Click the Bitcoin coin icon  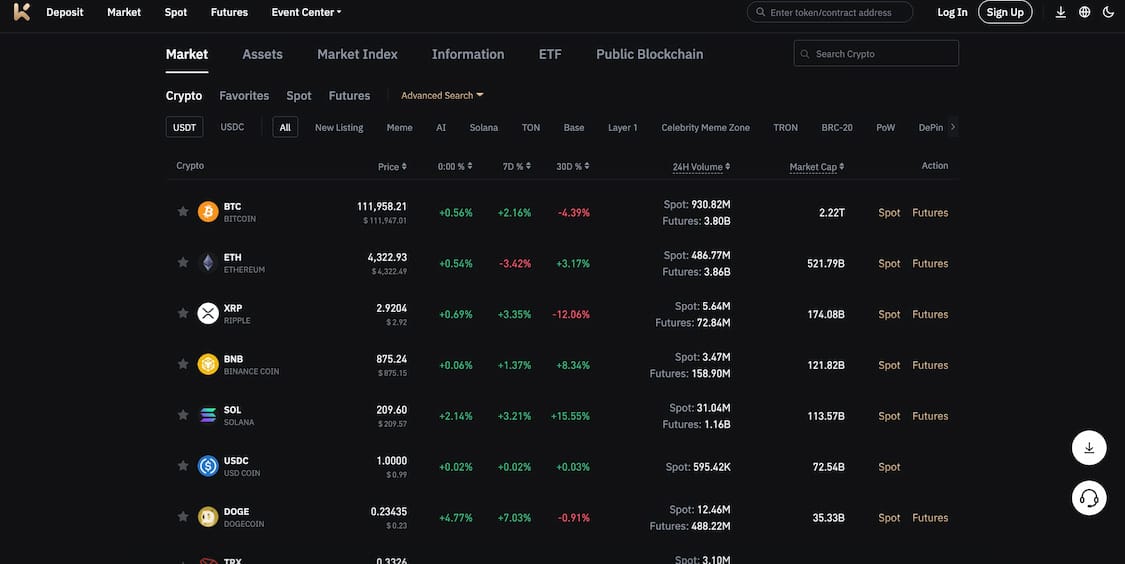tap(208, 212)
